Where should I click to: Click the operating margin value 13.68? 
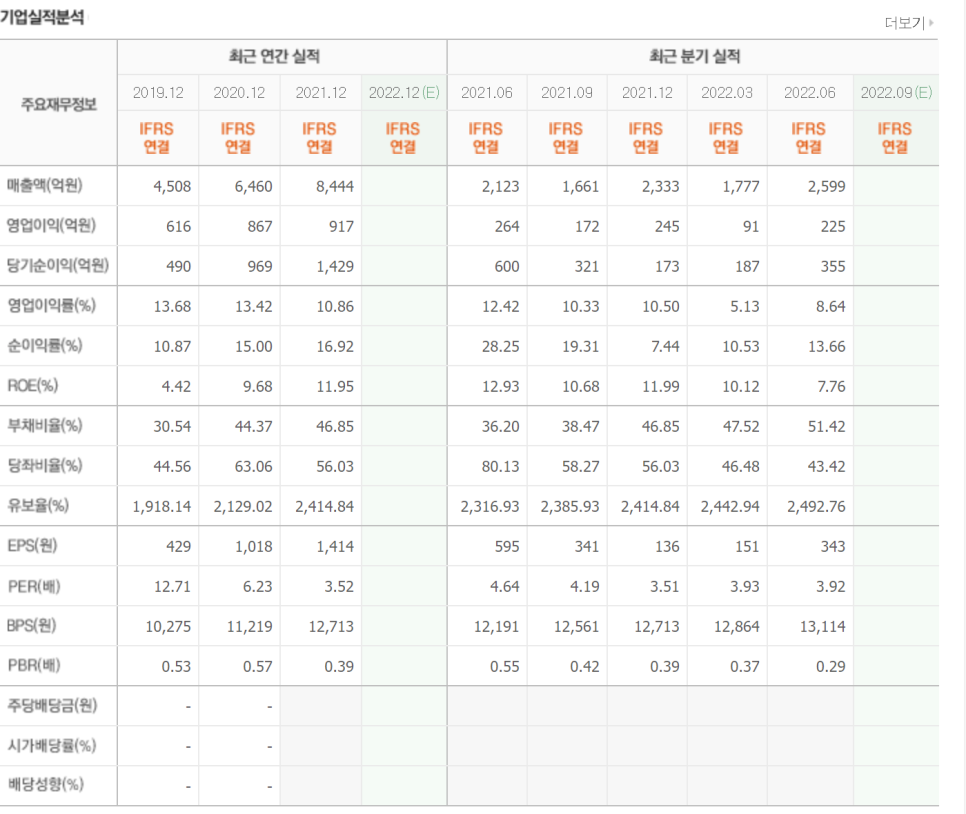click(172, 307)
